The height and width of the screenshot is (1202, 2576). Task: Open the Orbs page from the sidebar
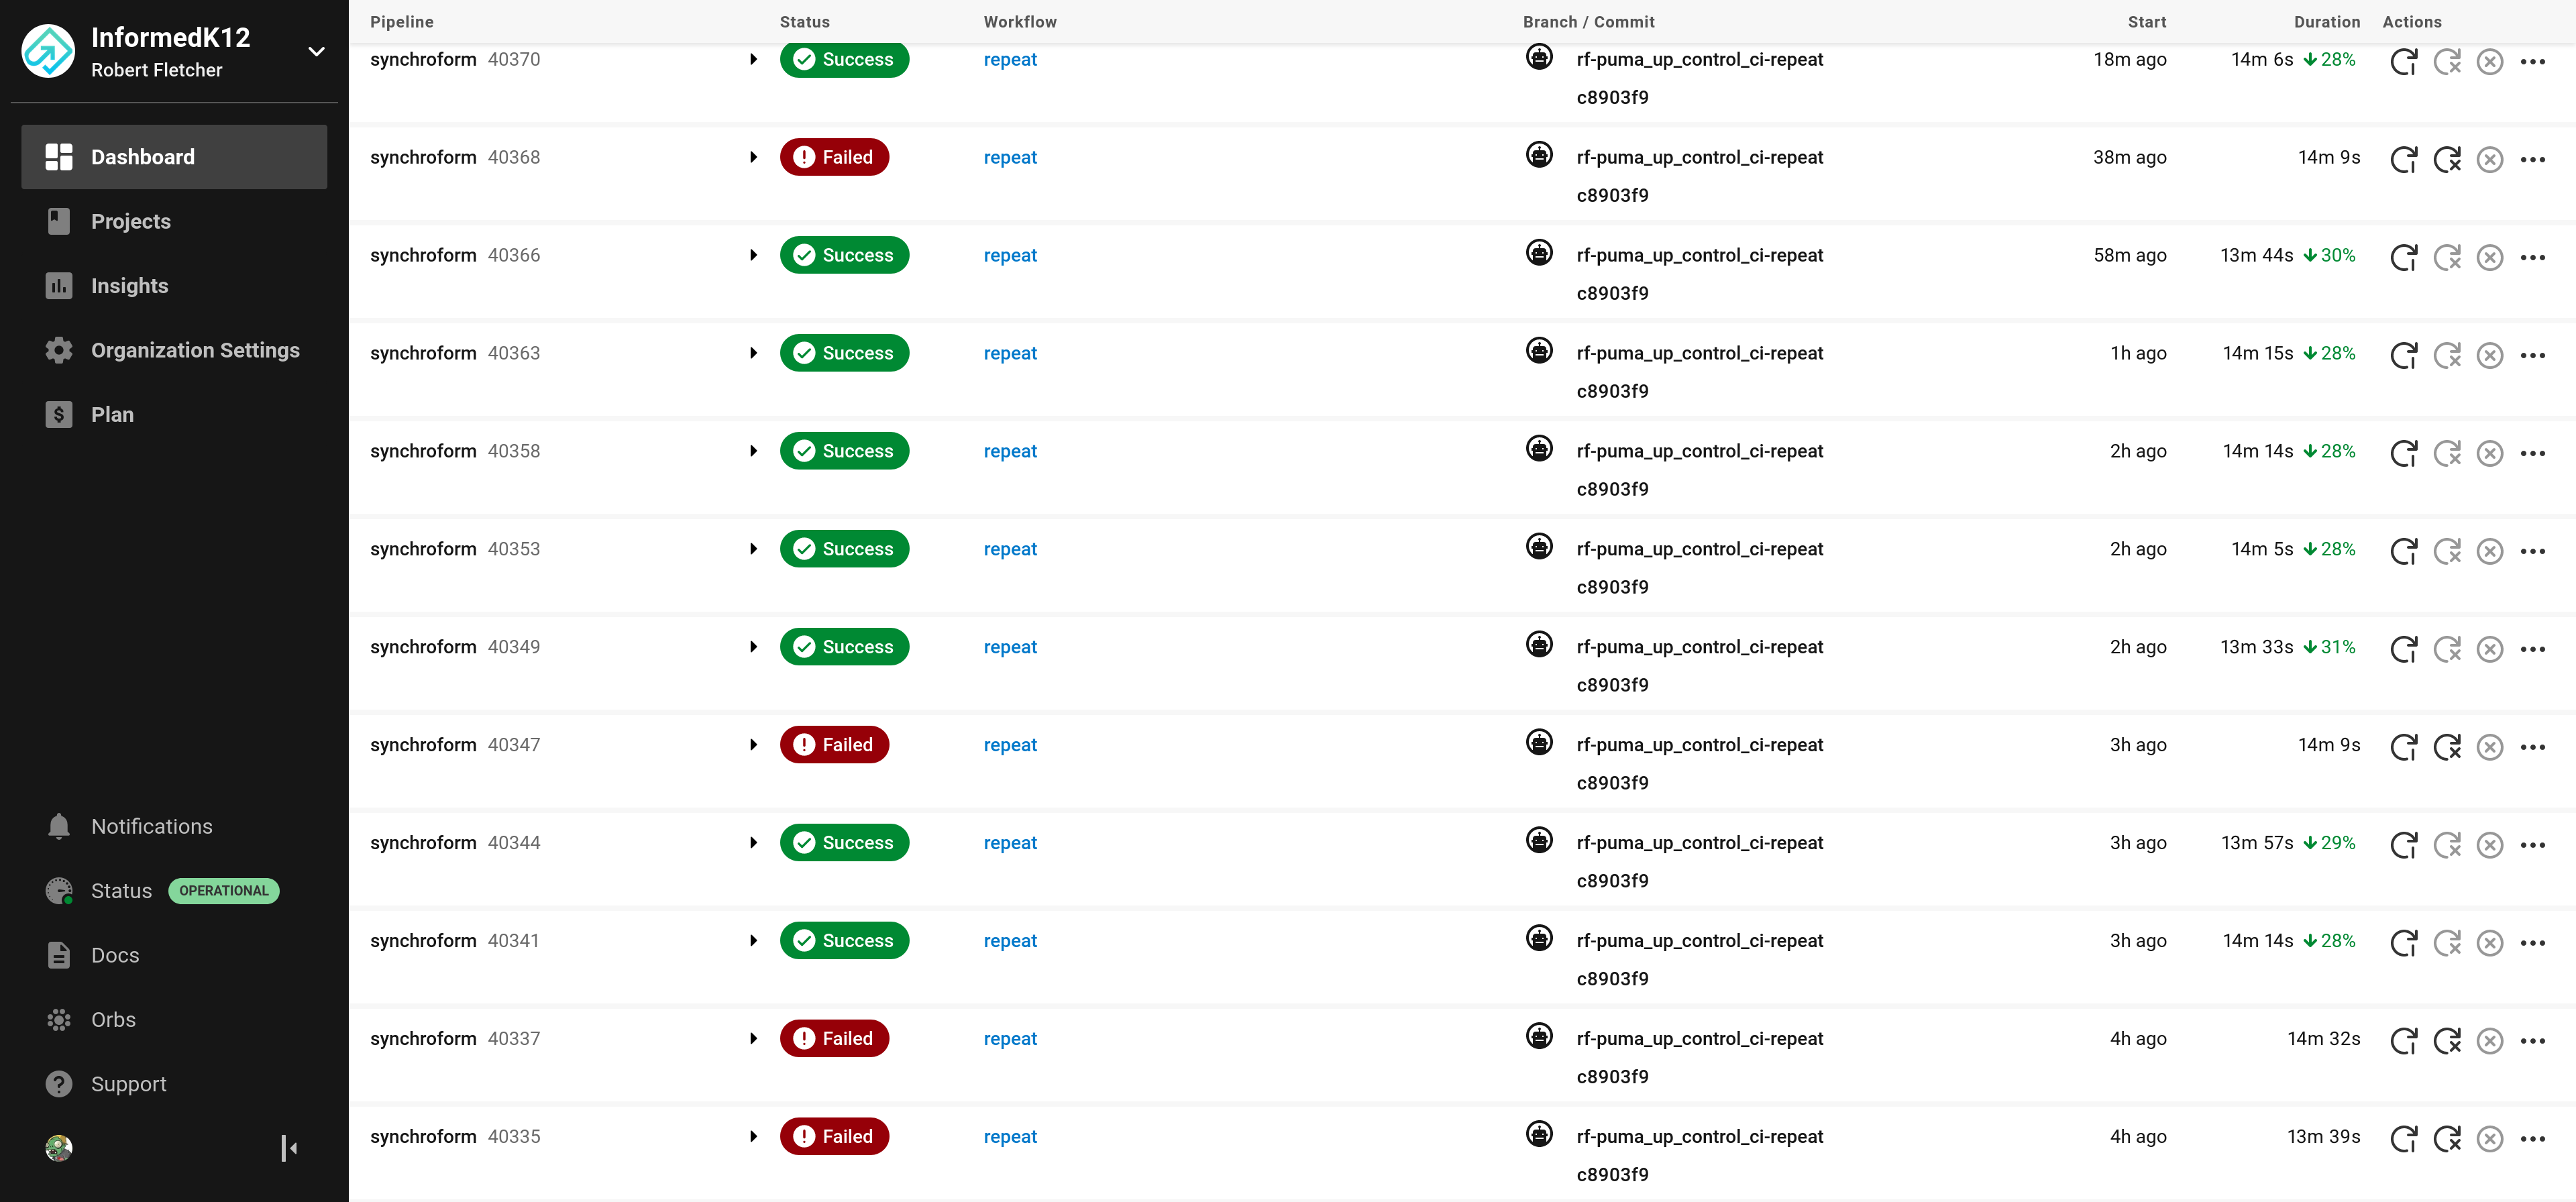(113, 1019)
